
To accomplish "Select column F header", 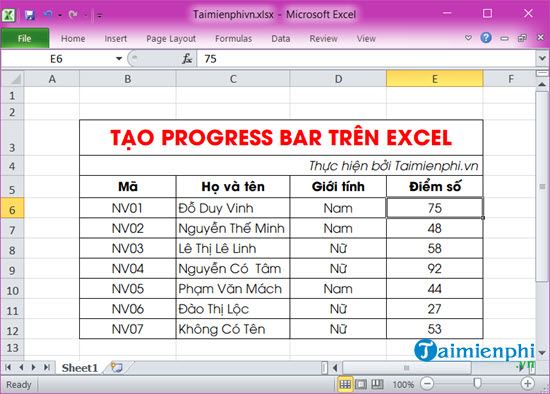I will (511, 79).
